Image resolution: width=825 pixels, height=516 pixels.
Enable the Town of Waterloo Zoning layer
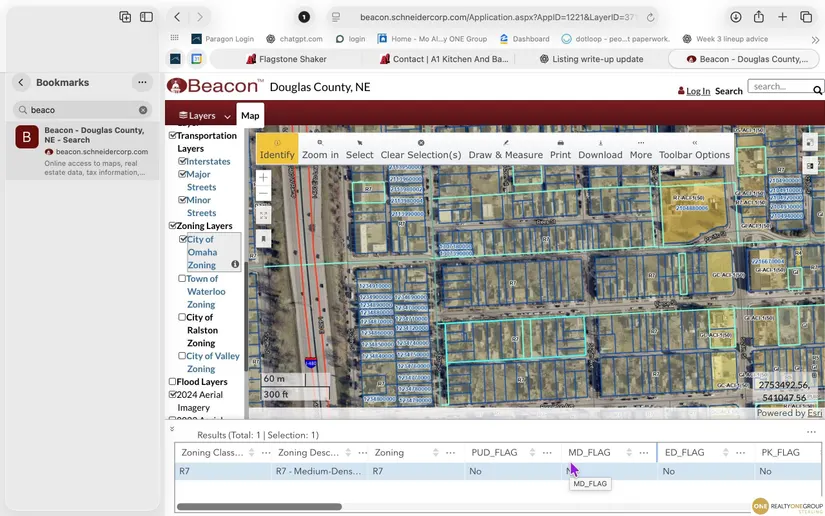pos(183,279)
